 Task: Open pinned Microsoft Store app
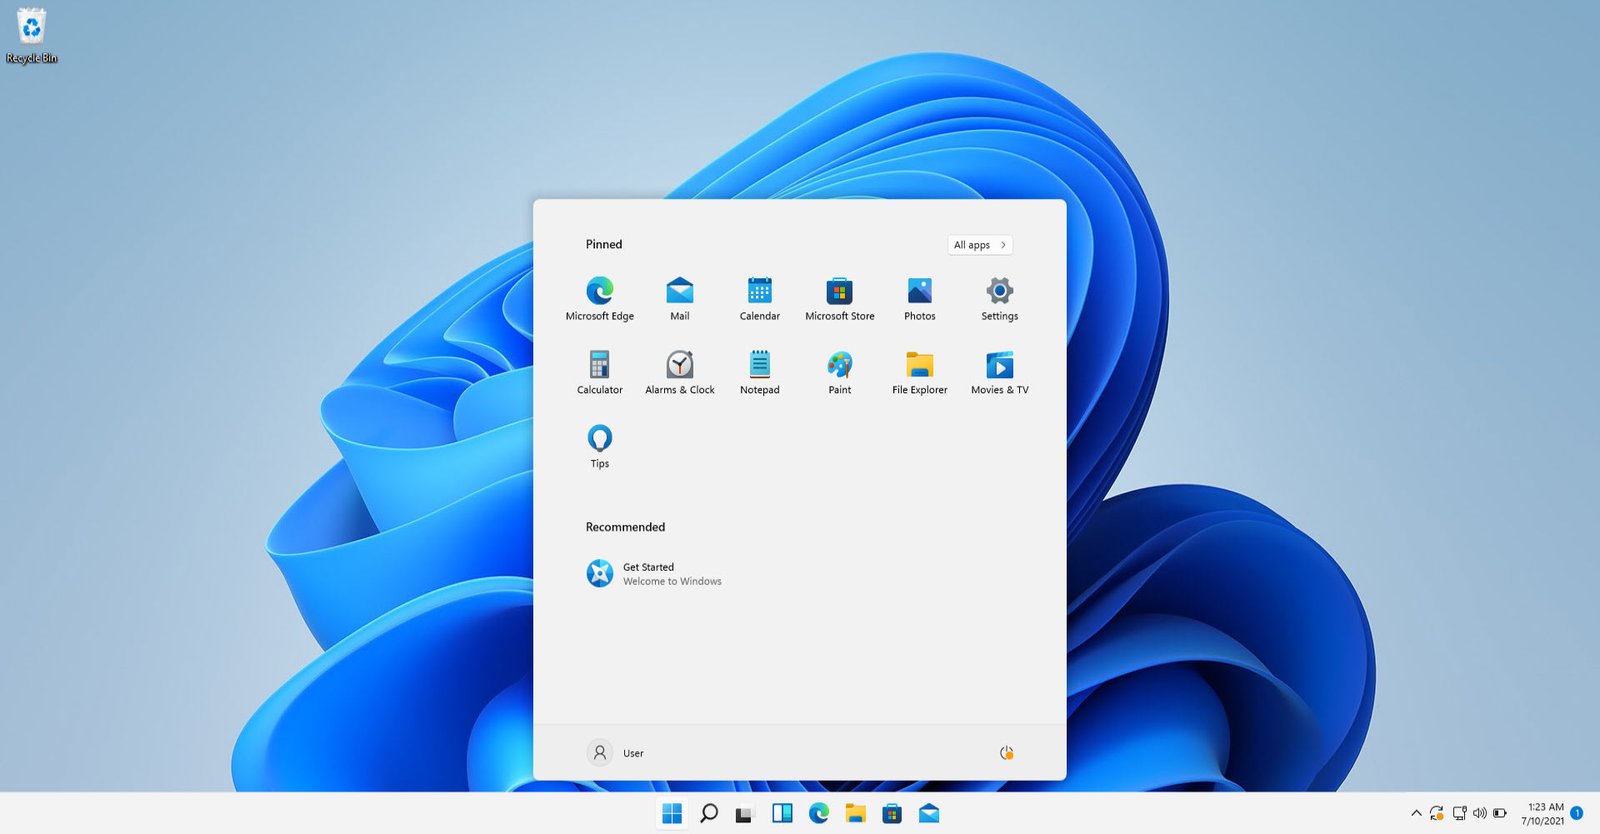click(840, 299)
